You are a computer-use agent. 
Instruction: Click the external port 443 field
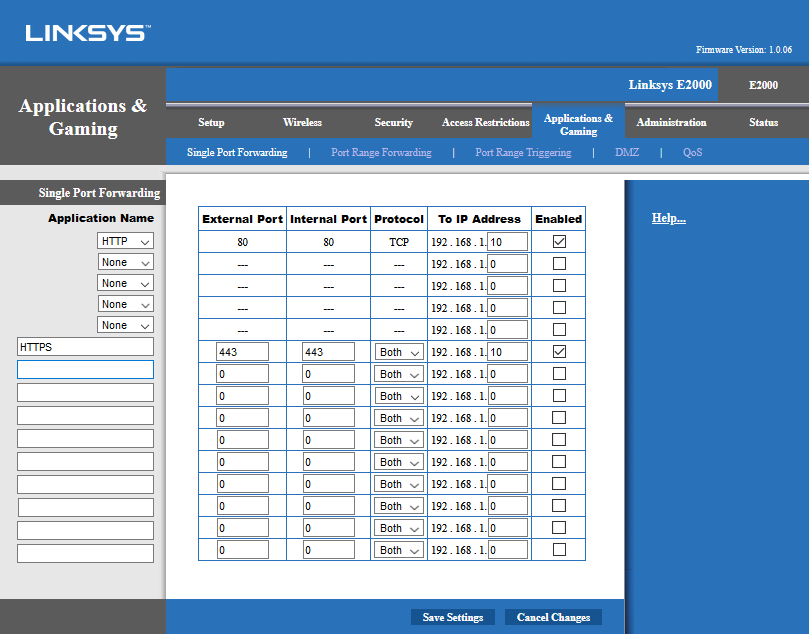(242, 352)
